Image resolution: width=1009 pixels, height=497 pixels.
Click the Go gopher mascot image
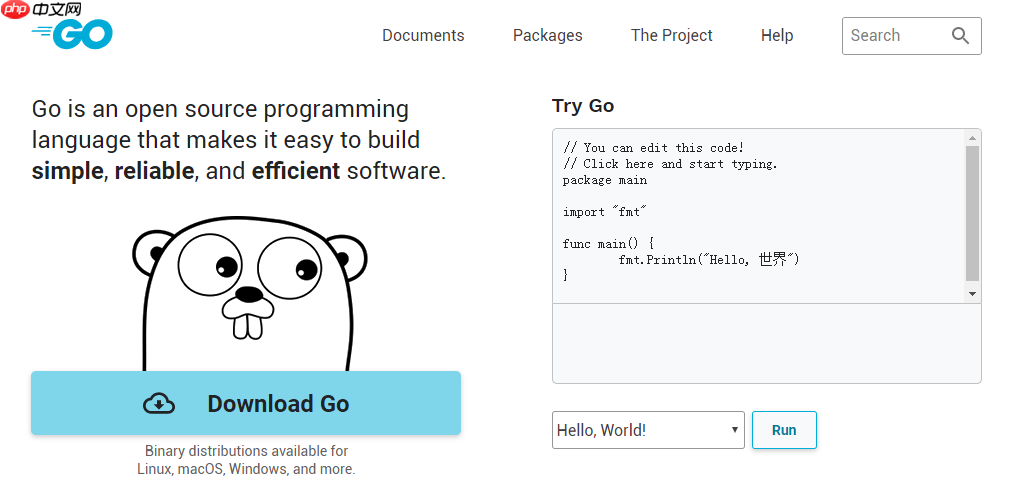(250, 294)
